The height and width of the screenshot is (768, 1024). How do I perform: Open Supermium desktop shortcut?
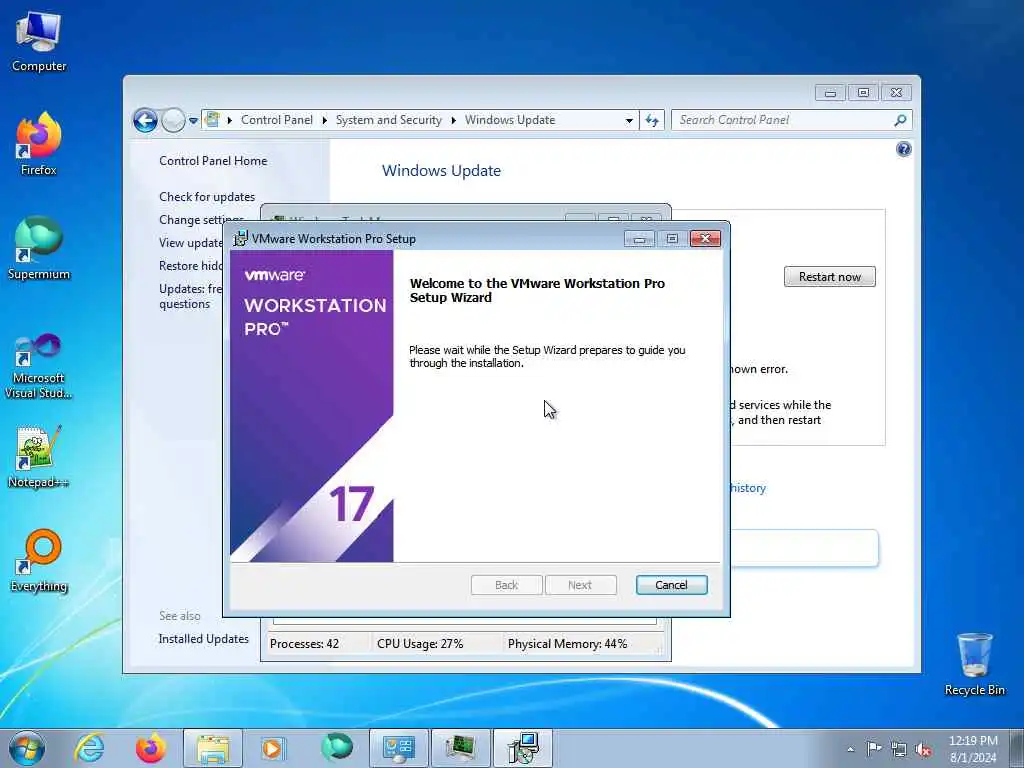click(x=39, y=249)
